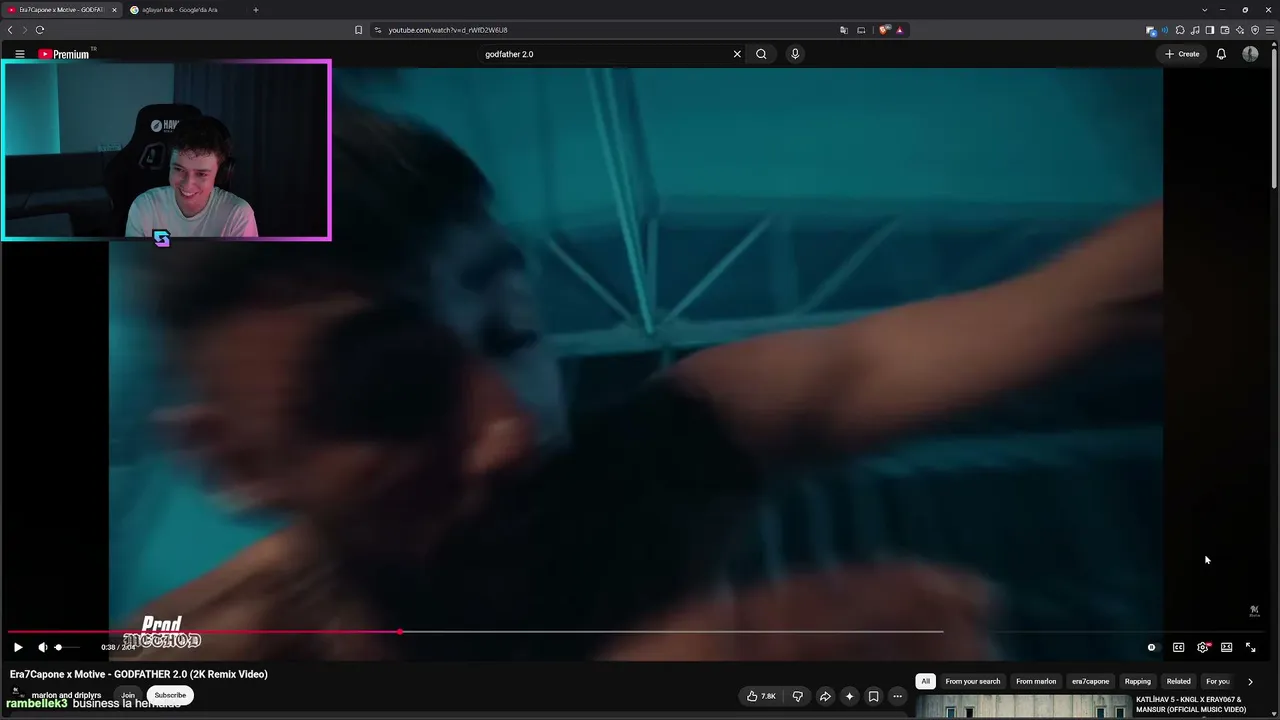Switch to theater mode
1280x720 pixels.
[1226, 647]
